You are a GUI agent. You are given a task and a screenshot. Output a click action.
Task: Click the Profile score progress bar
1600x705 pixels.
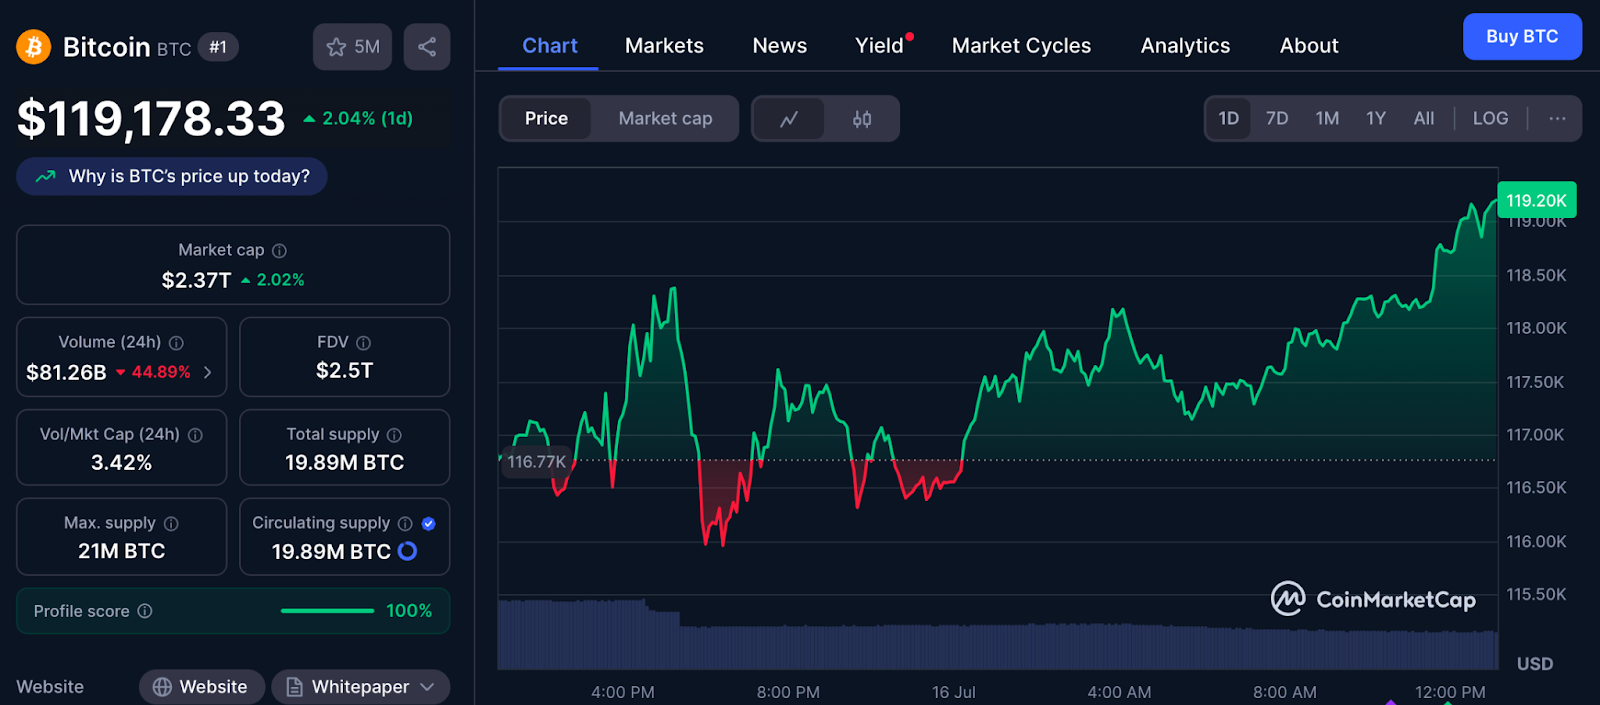327,611
